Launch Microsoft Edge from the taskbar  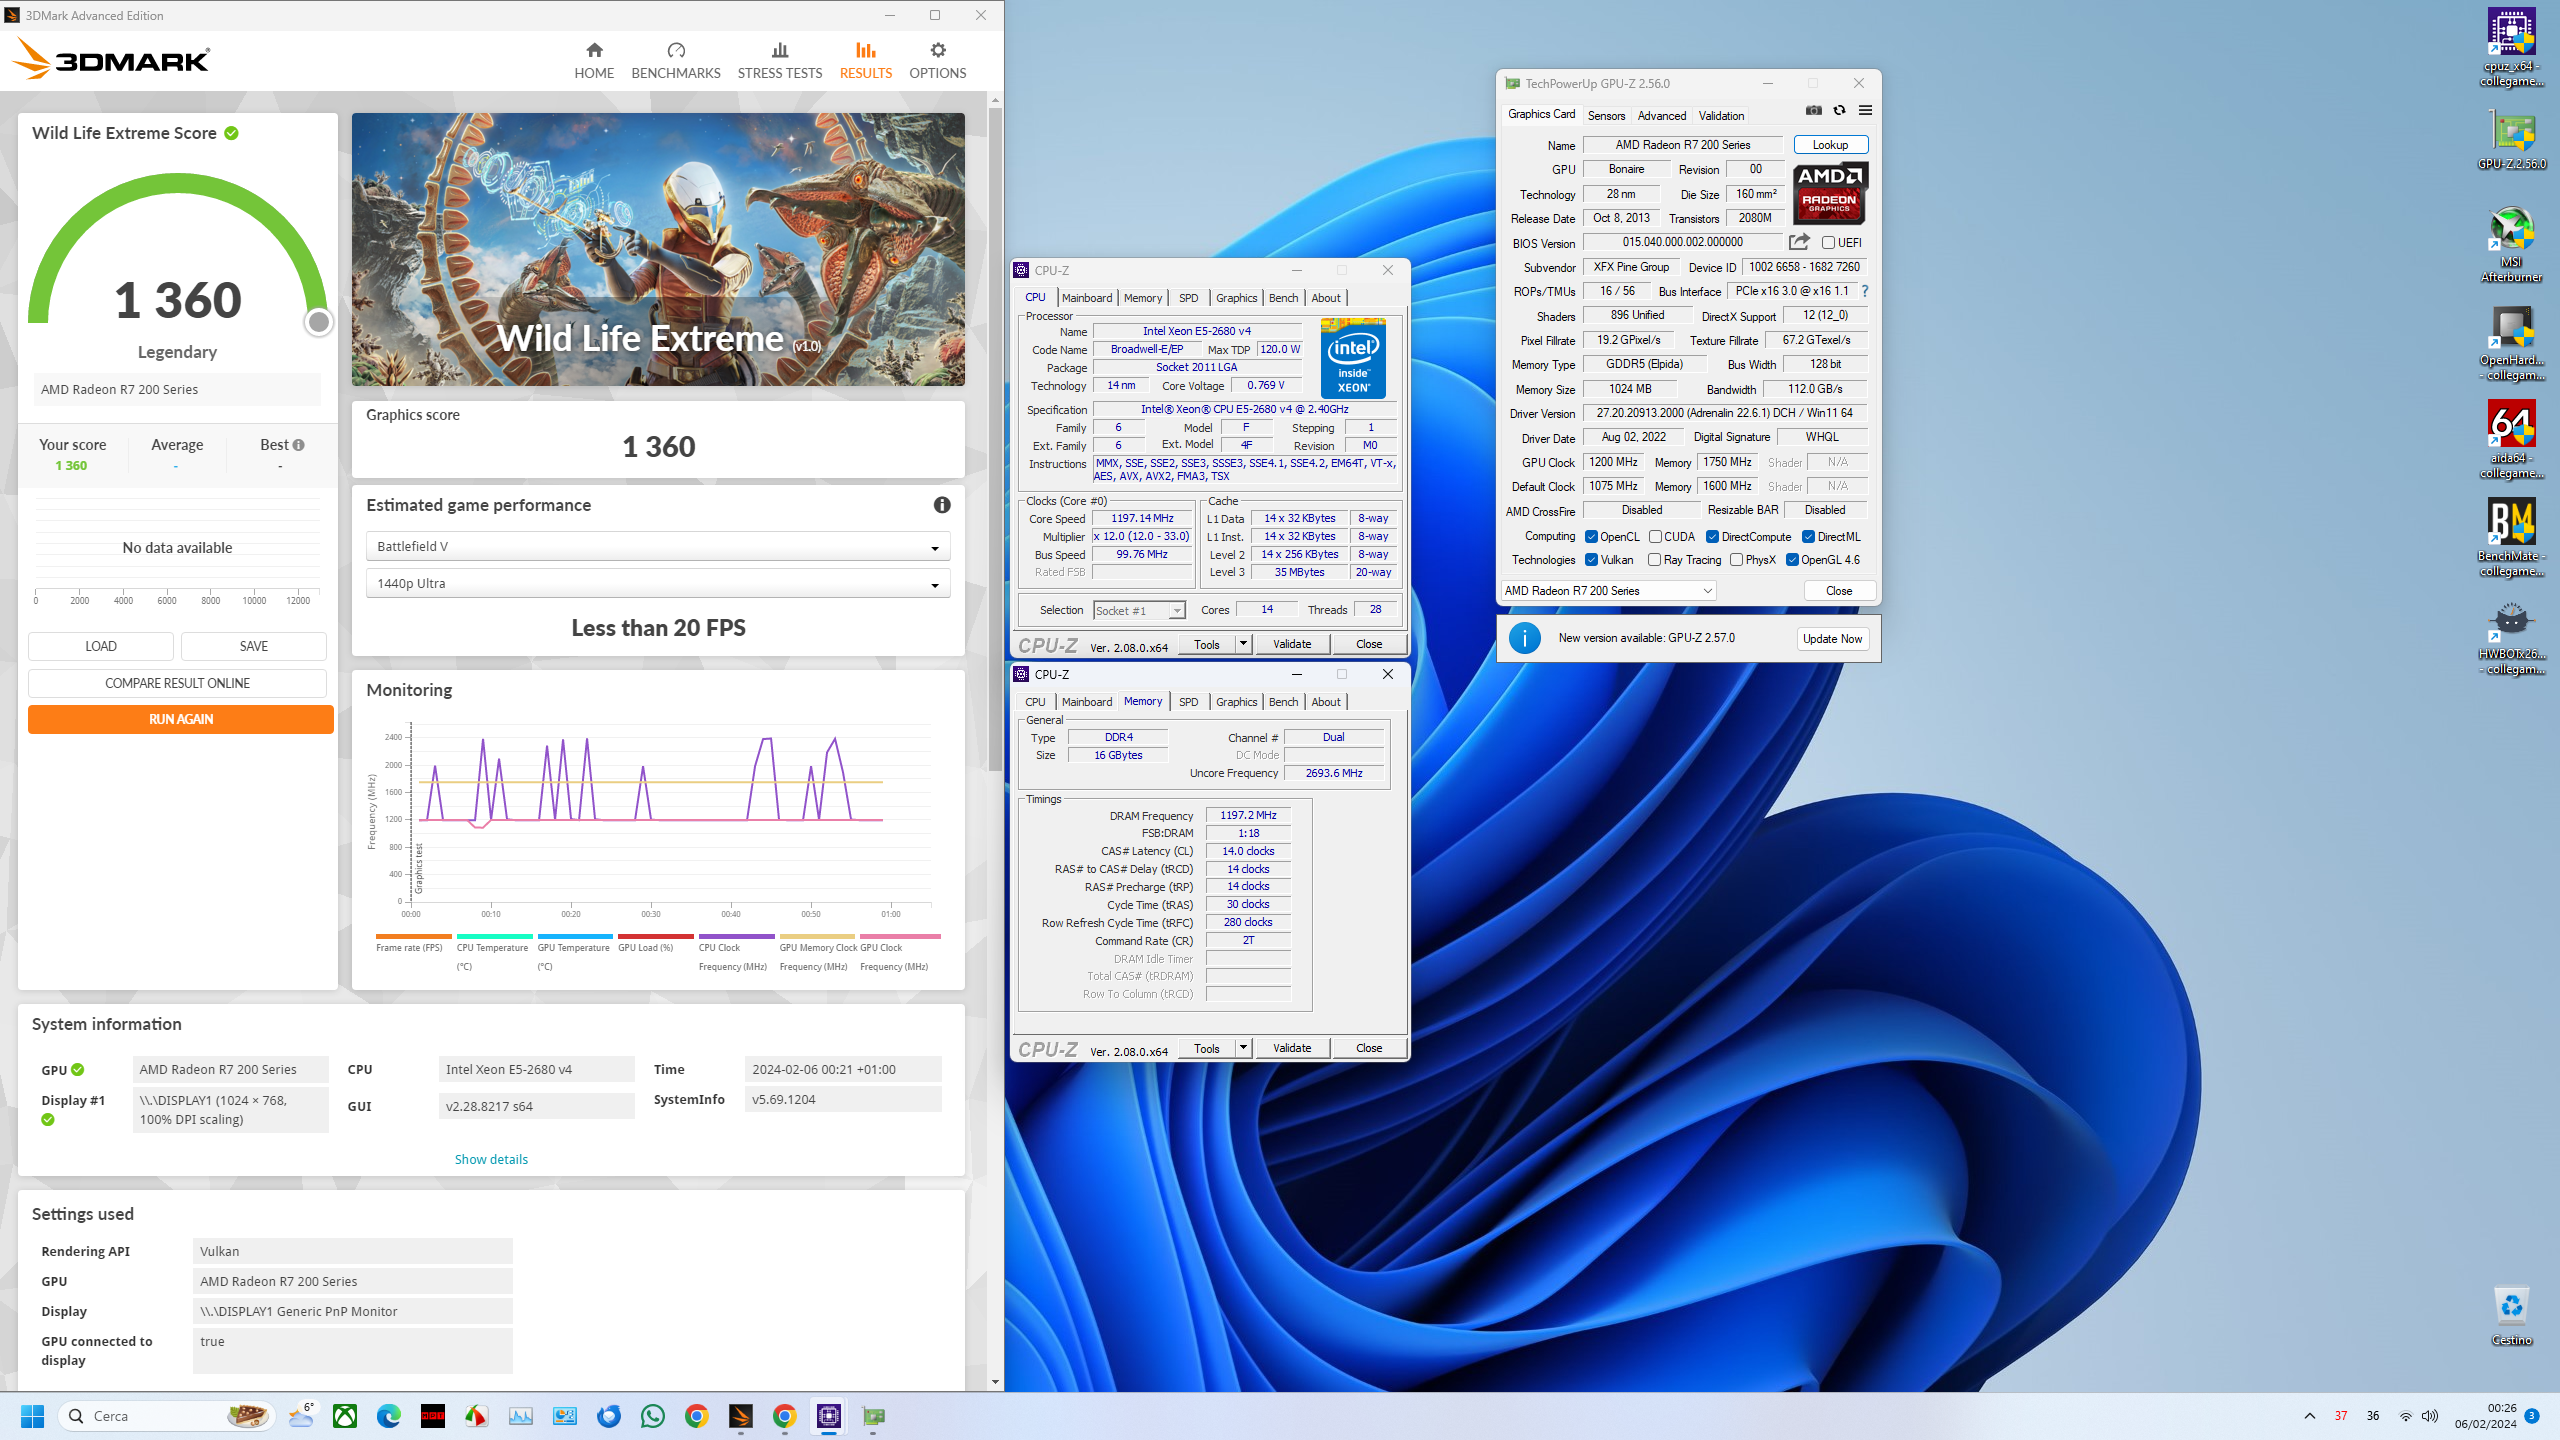pyautogui.click(x=389, y=1416)
